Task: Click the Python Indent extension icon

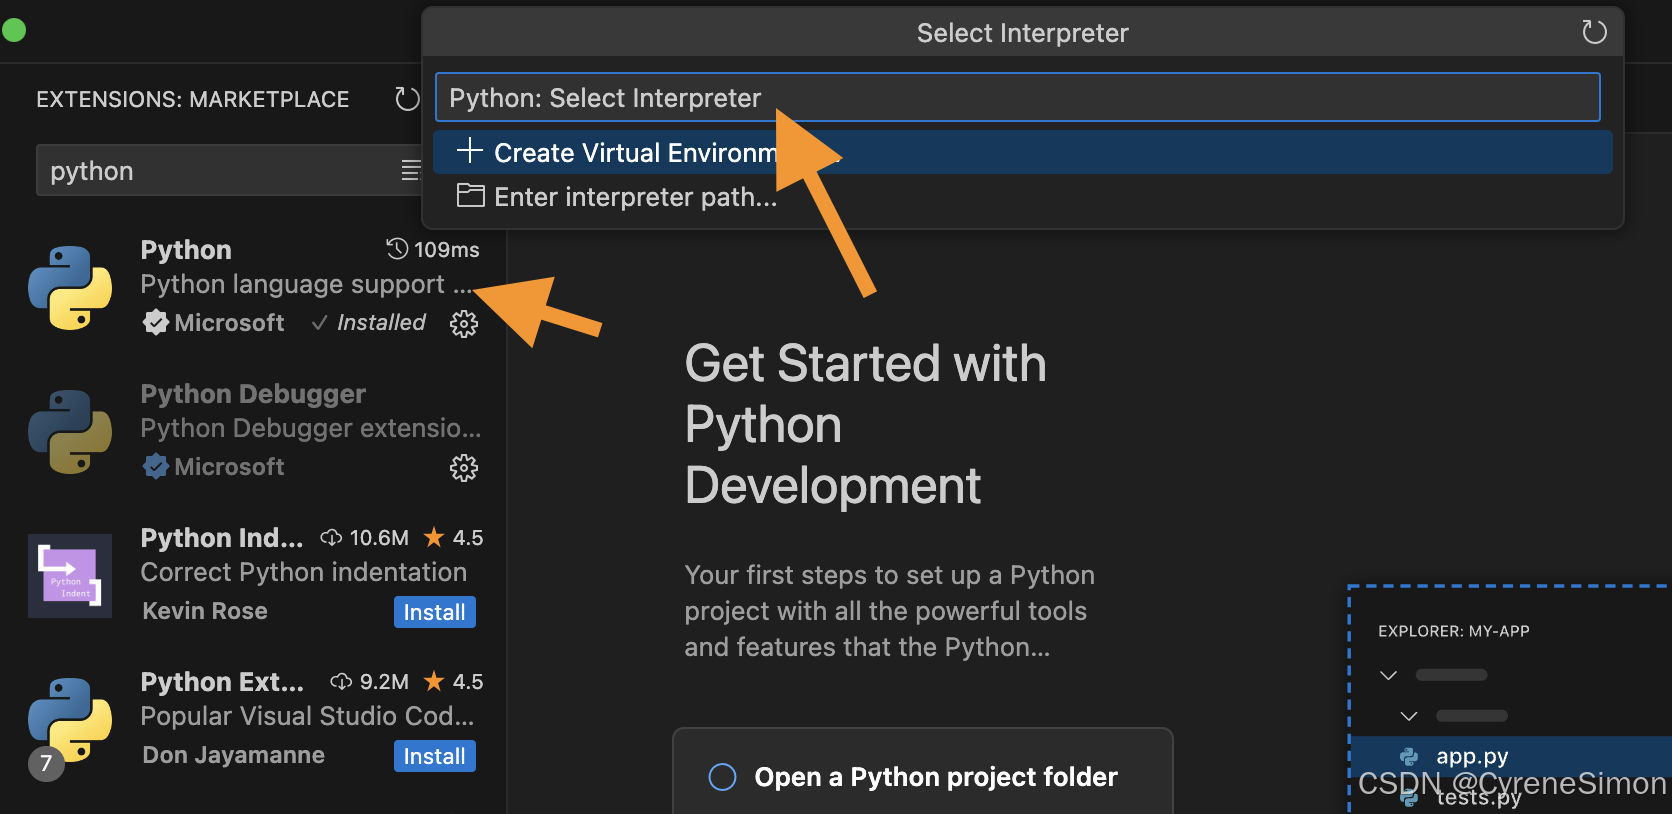Action: tap(70, 576)
